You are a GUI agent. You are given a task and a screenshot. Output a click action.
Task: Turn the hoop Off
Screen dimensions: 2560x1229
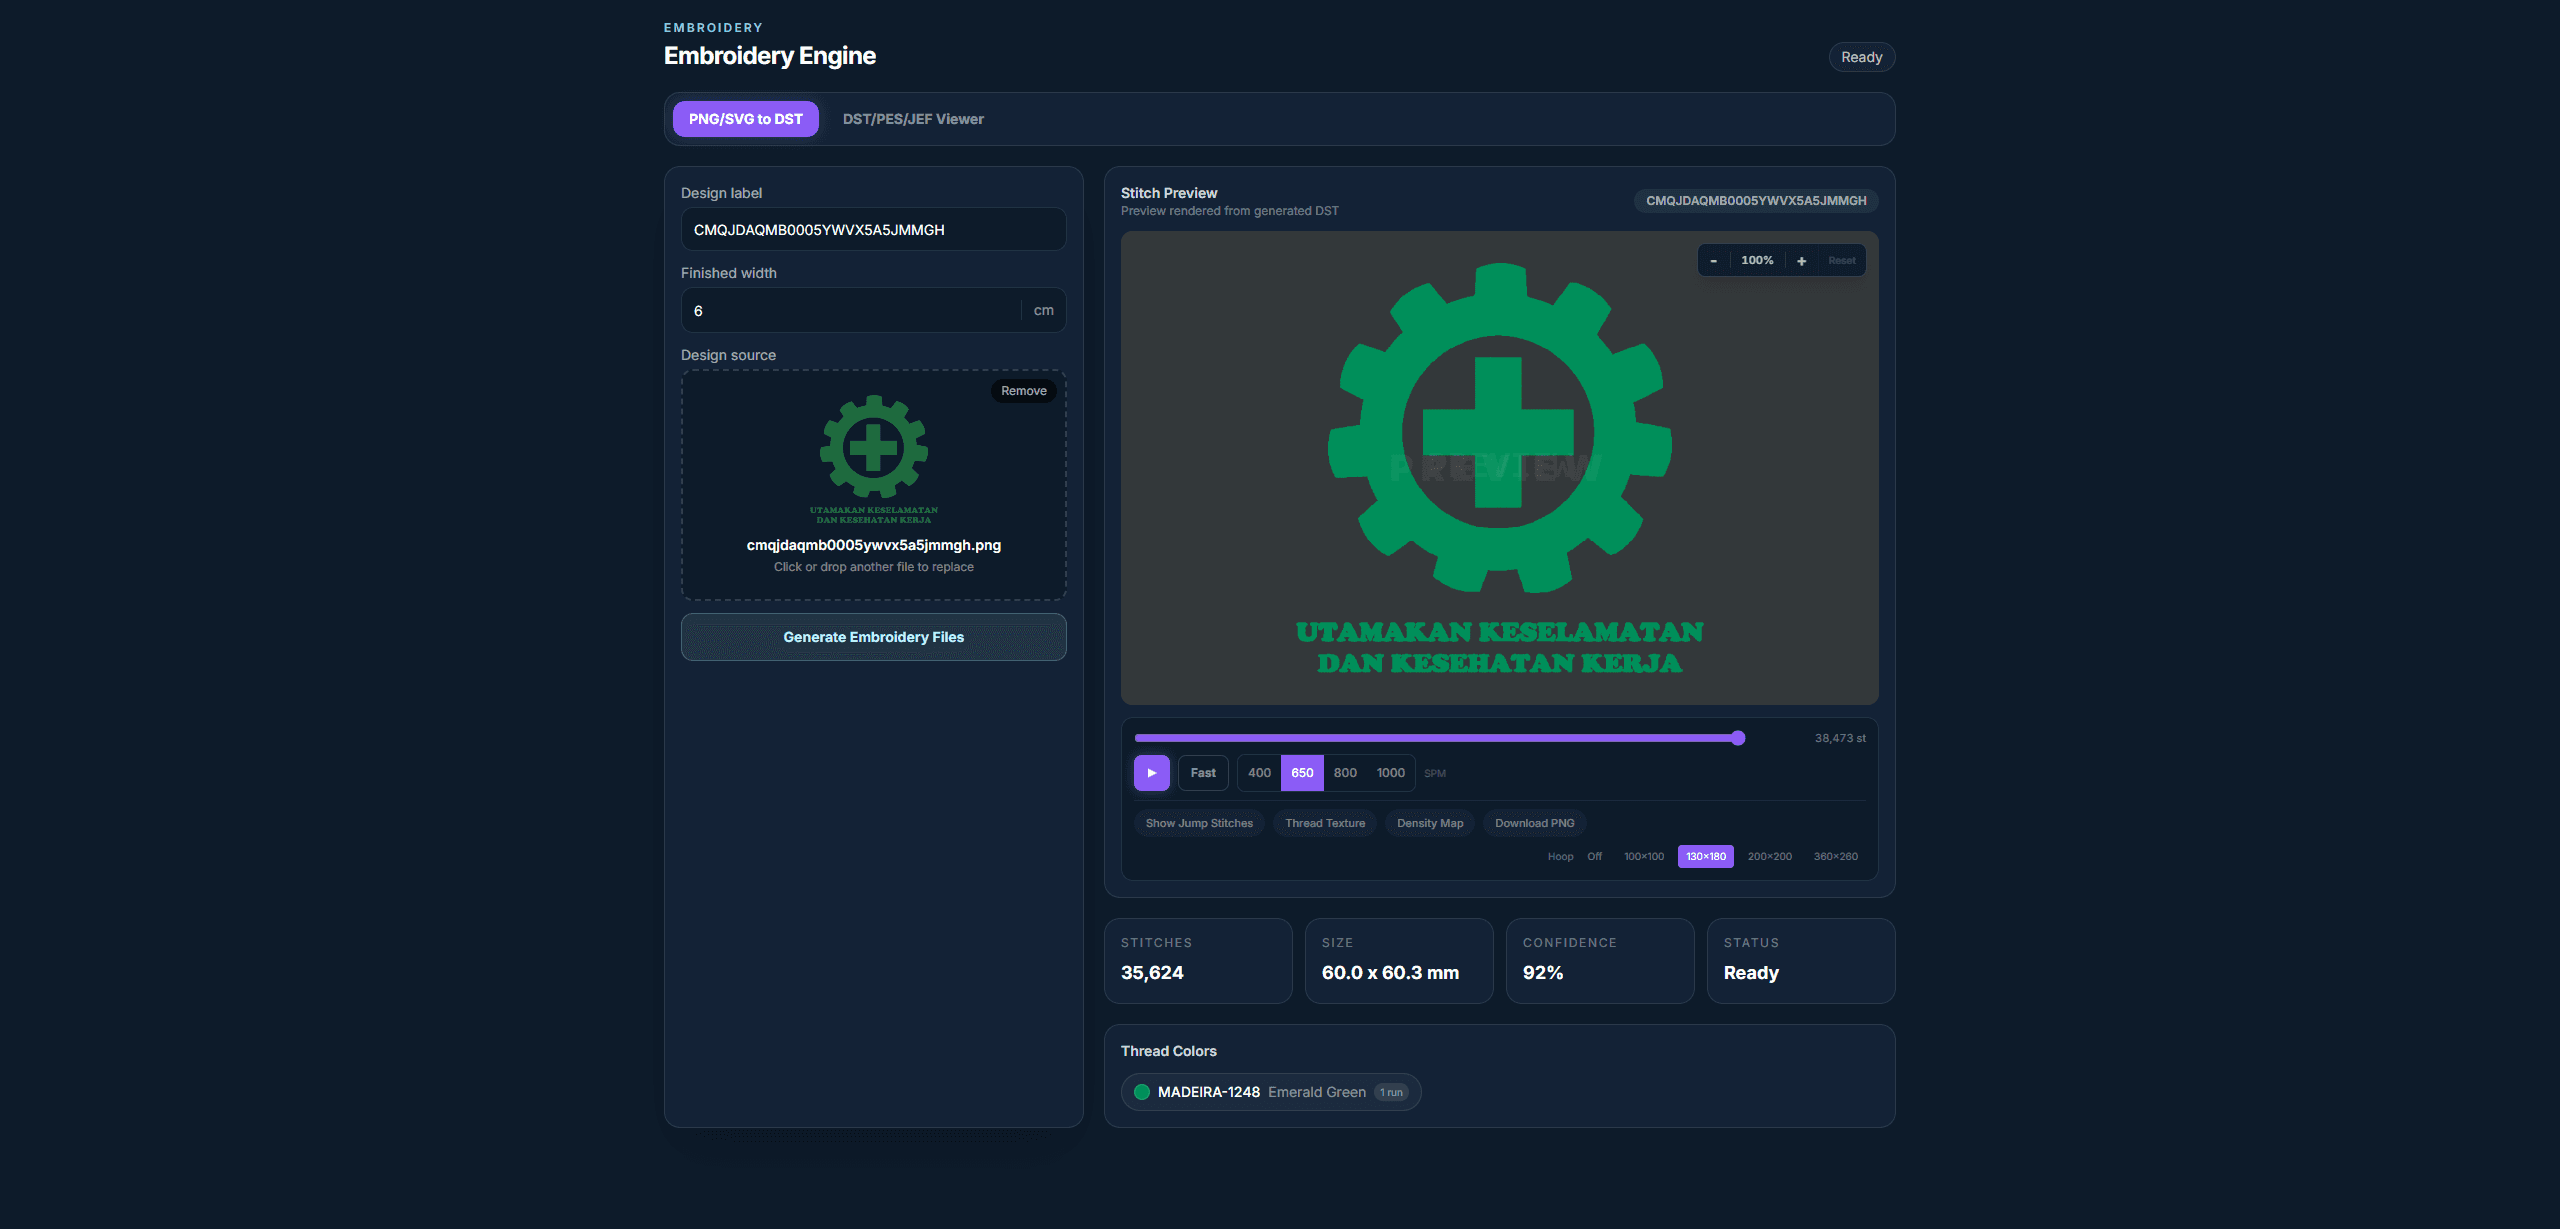[1594, 856]
